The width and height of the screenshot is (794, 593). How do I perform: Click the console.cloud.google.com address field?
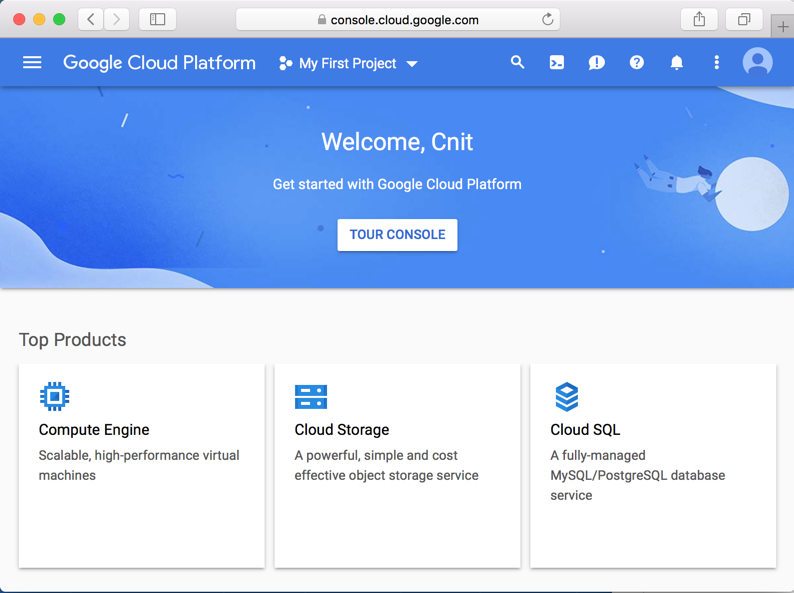pos(398,20)
